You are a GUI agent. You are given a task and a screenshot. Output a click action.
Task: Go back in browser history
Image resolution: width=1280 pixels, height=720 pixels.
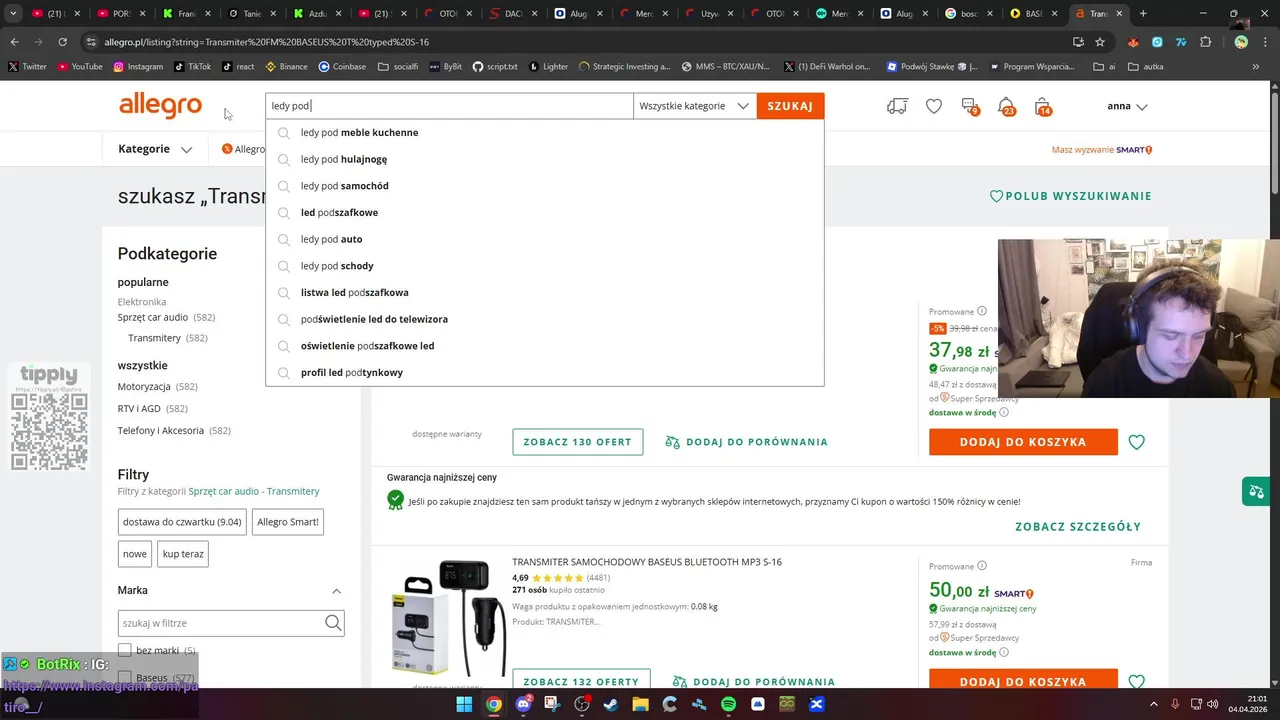point(14,42)
